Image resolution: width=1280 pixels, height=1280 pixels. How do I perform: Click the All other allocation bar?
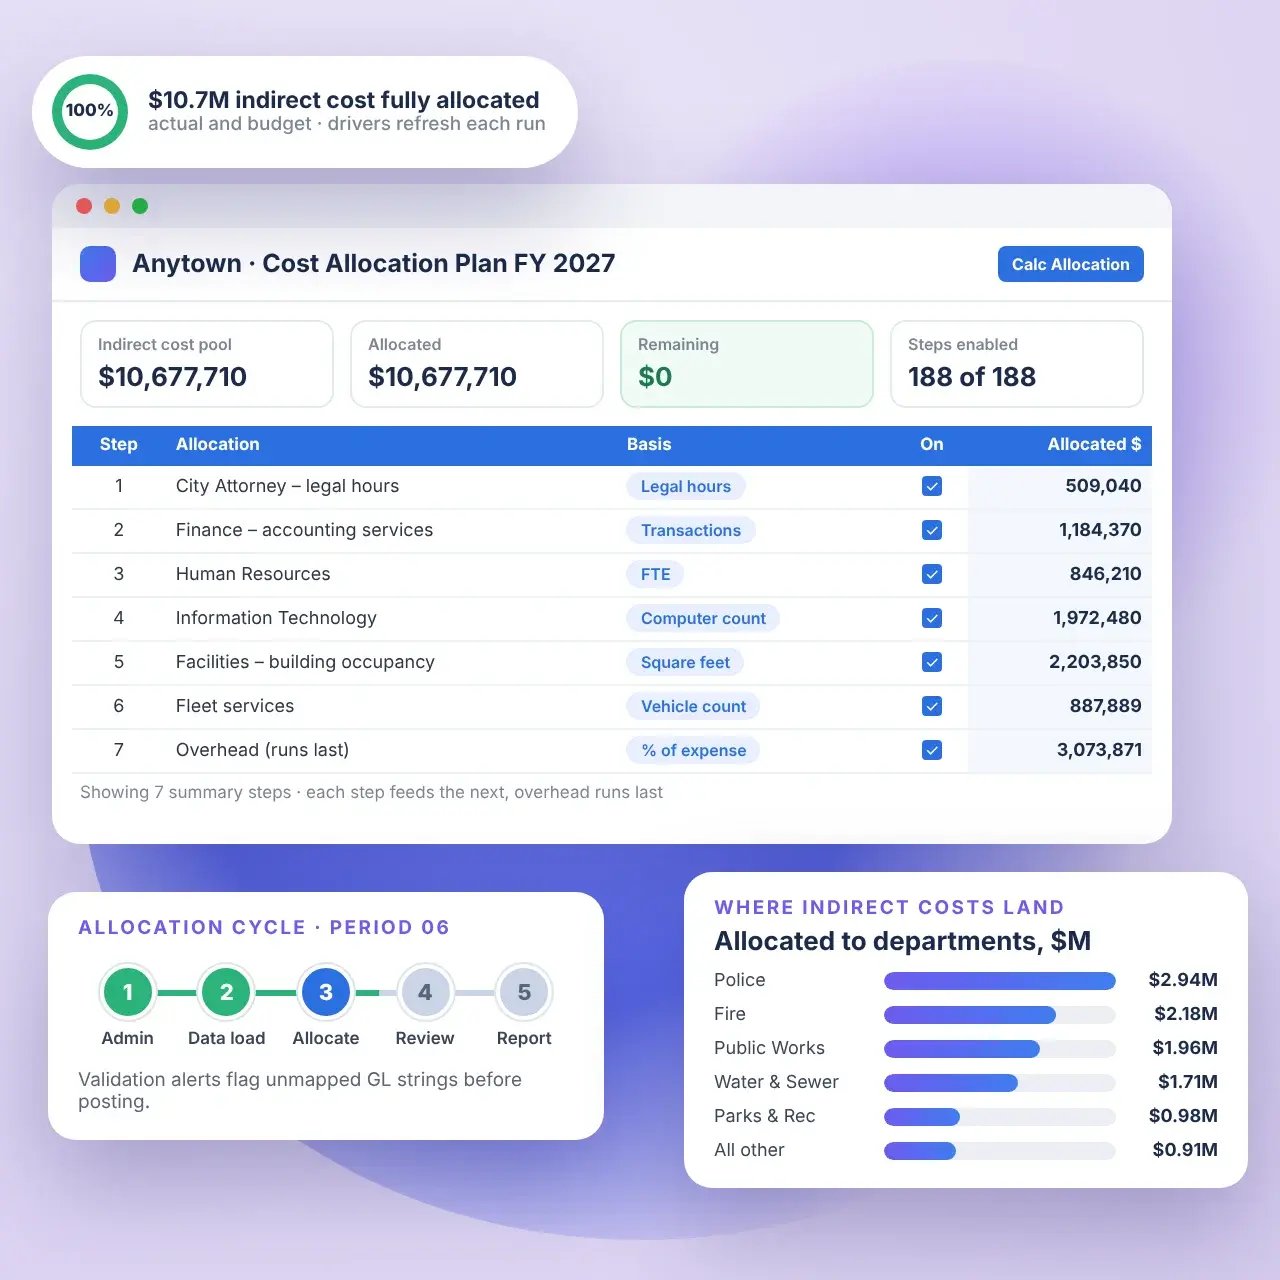1000,1151
